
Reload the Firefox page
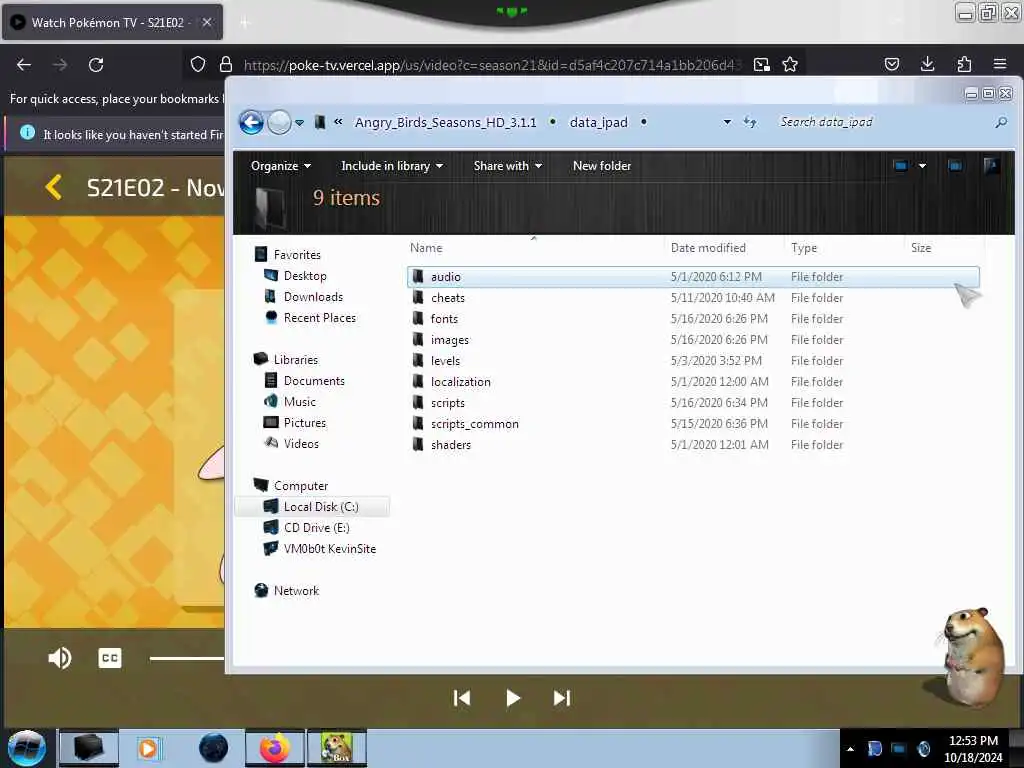coord(96,65)
